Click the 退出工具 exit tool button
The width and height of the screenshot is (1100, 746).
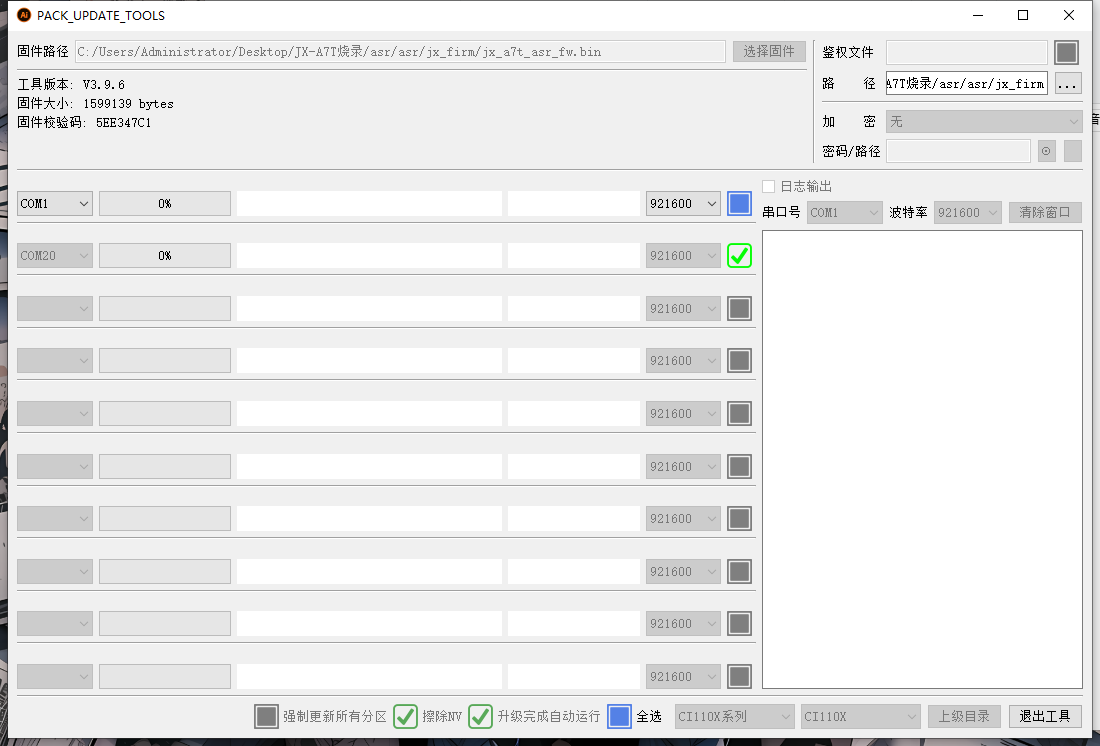tap(1045, 716)
